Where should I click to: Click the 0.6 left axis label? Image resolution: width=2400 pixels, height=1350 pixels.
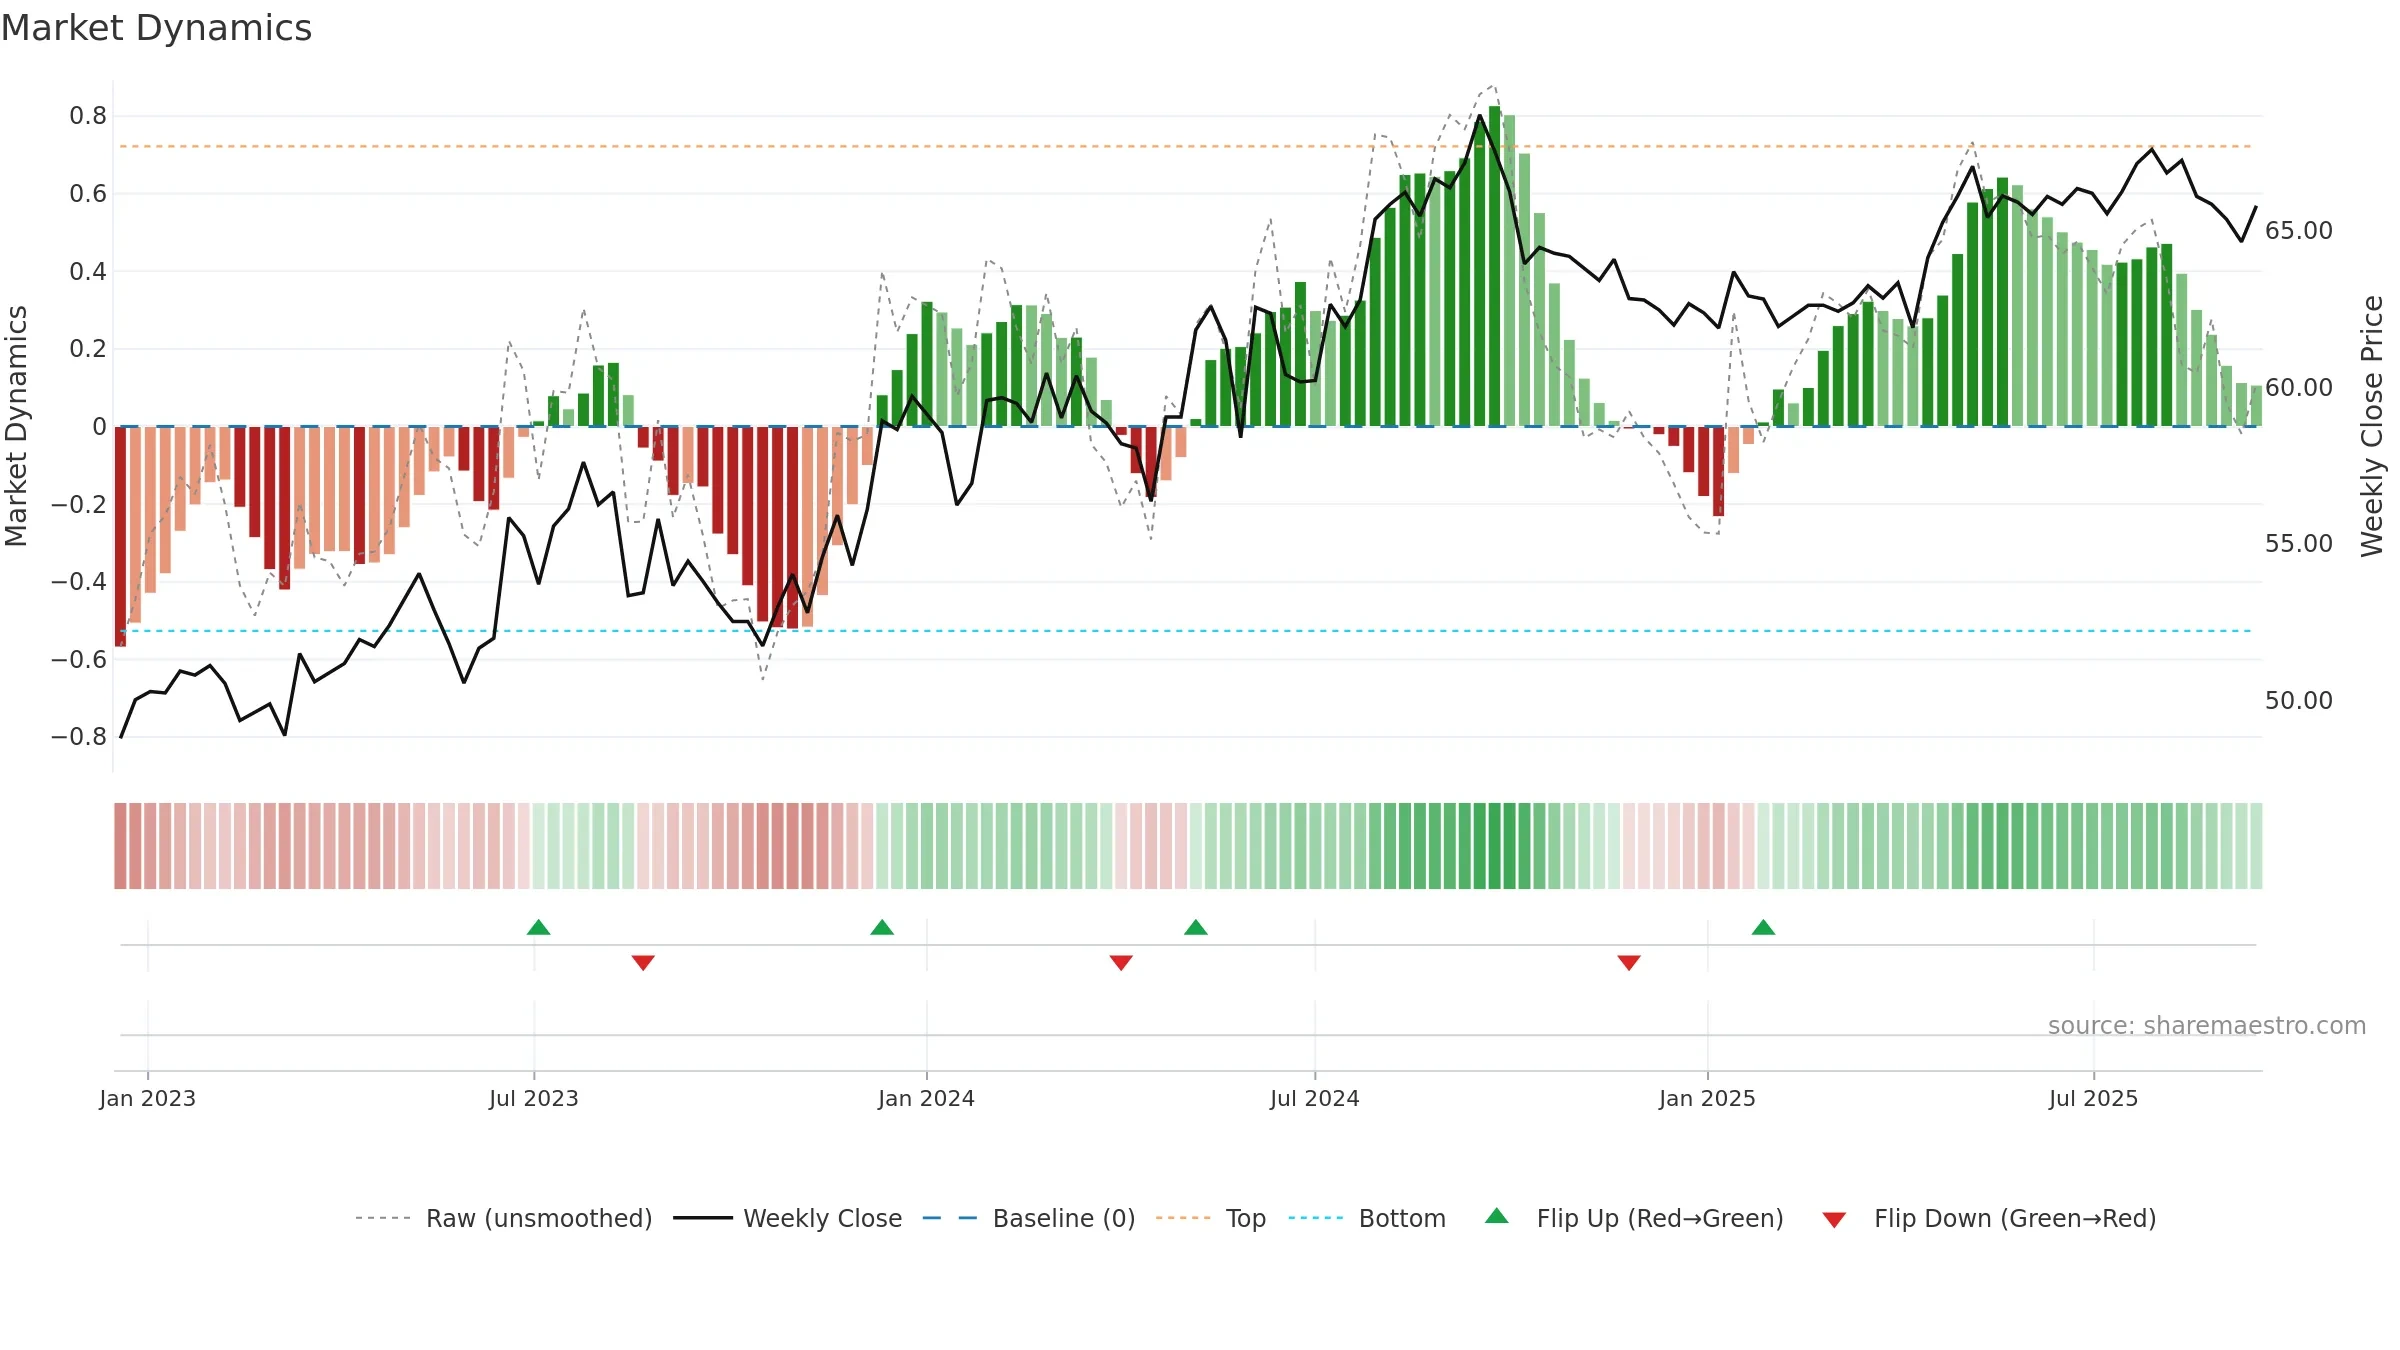tap(88, 194)
